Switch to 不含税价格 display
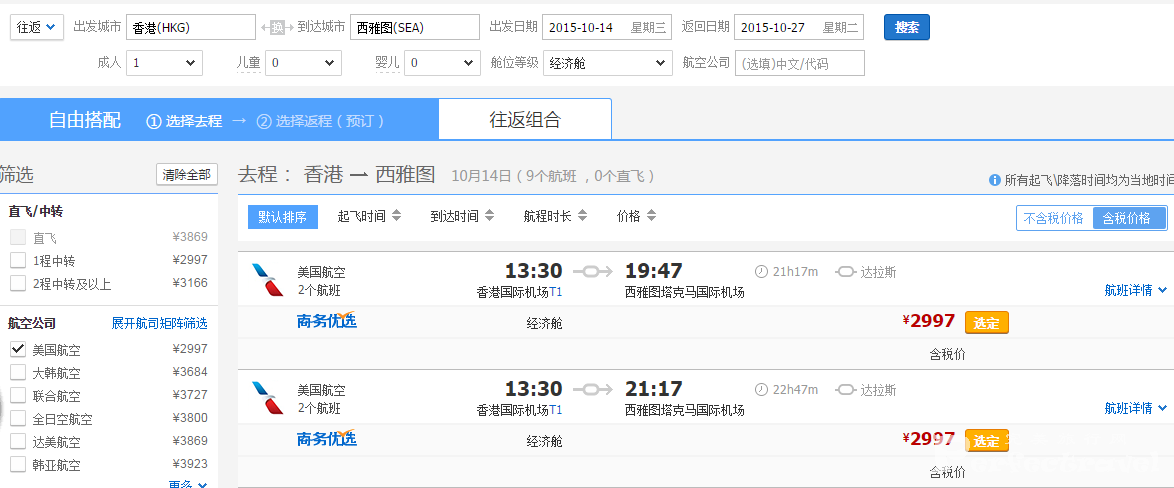1174x488 pixels. click(1053, 218)
